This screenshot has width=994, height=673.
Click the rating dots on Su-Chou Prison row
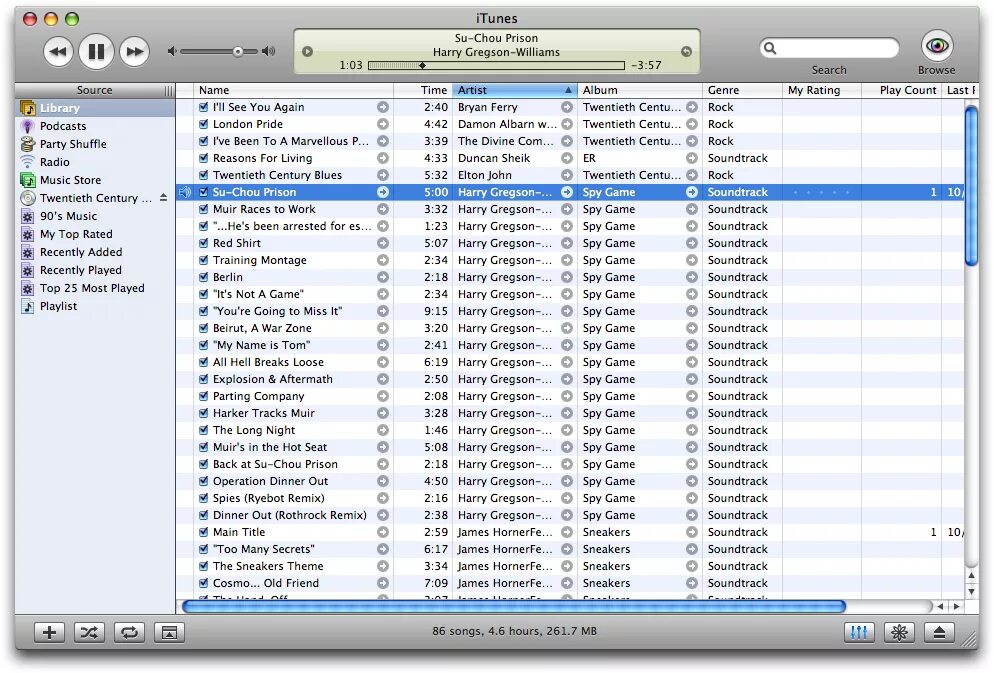pyautogui.click(x=822, y=192)
